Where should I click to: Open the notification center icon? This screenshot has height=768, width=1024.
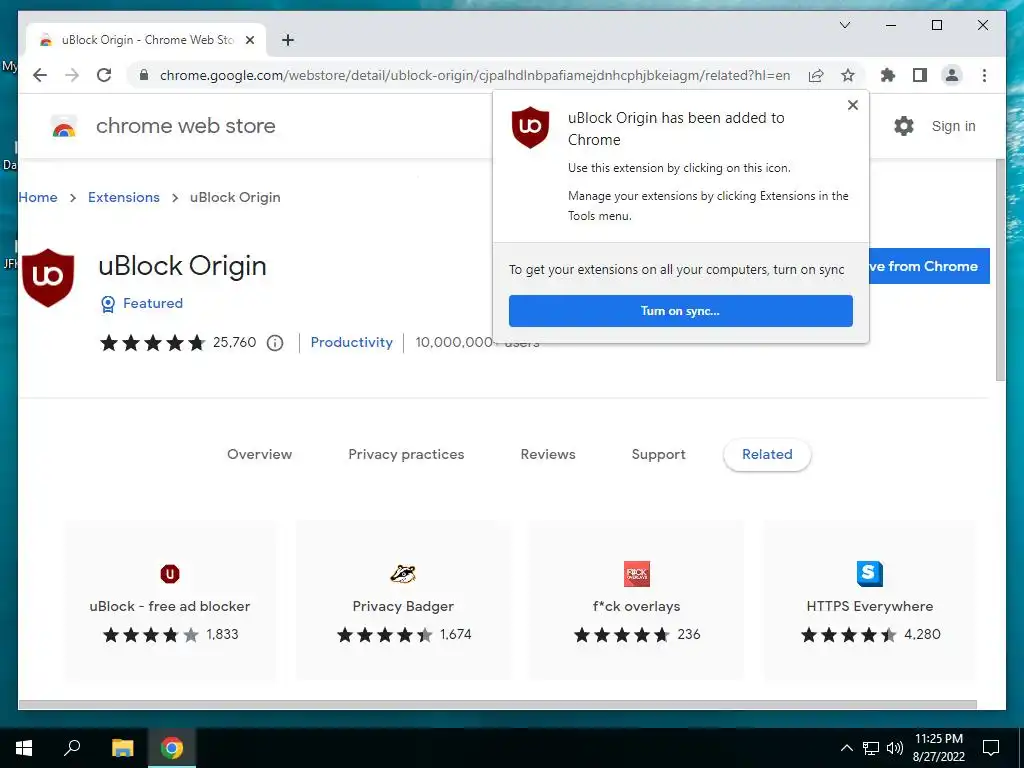click(991, 748)
